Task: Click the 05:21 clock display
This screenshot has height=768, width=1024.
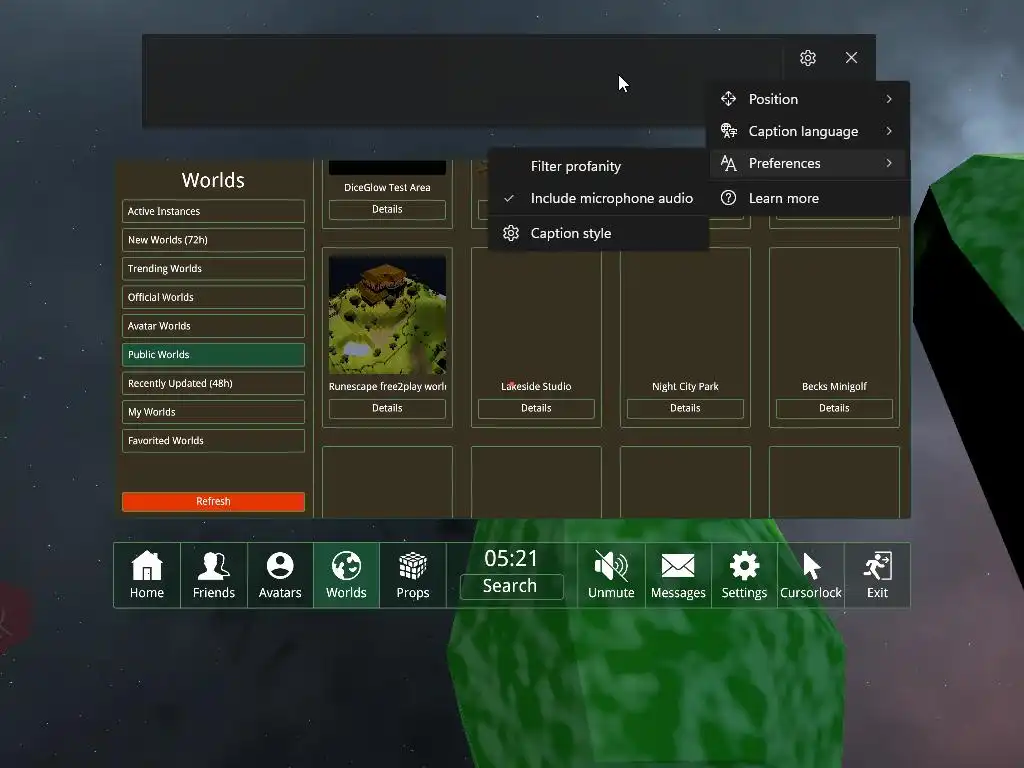Action: point(511,558)
